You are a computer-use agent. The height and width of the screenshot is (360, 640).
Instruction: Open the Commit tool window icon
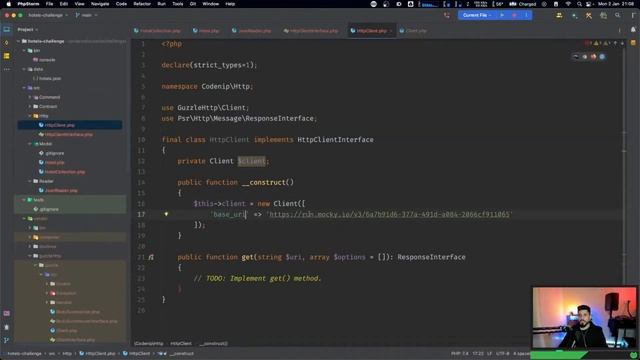(7, 42)
